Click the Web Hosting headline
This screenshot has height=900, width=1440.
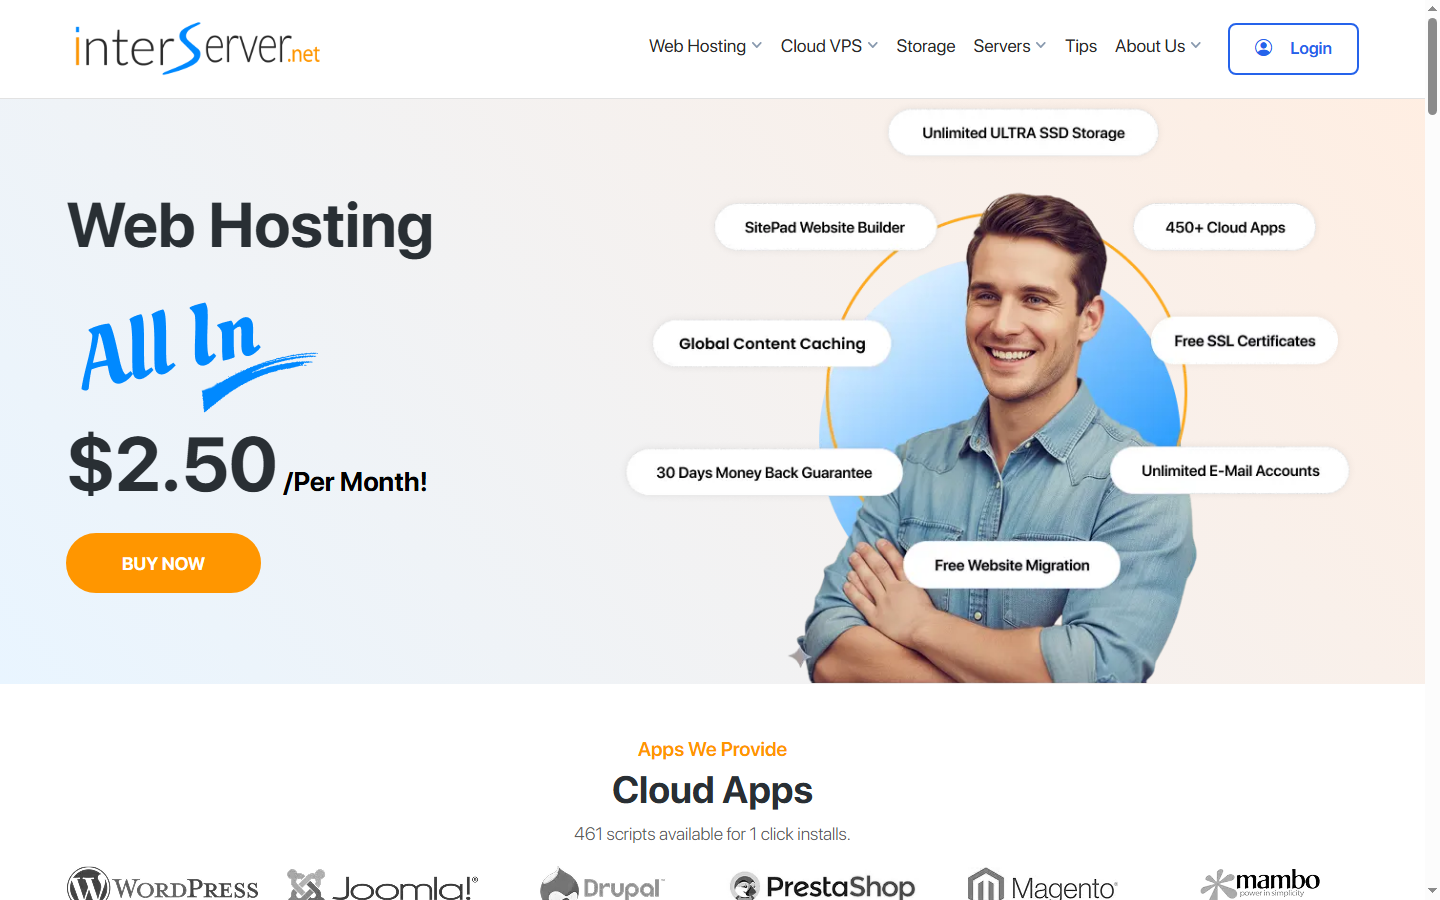pyautogui.click(x=250, y=226)
